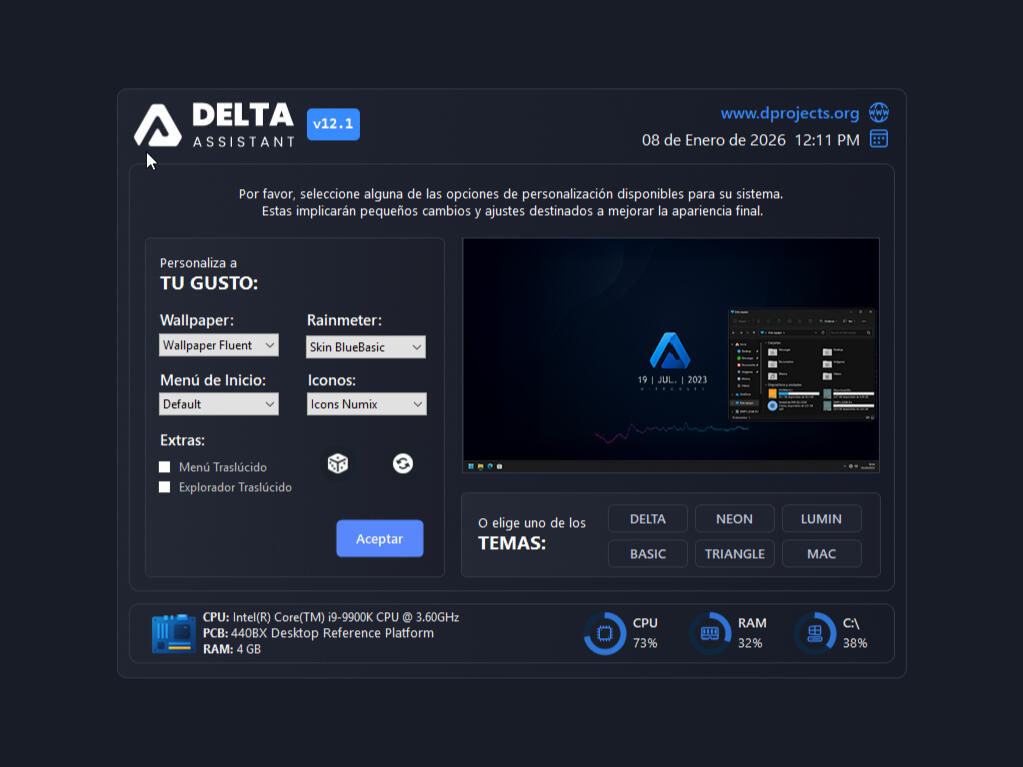Open the Menú de Inicio dropdown
The width and height of the screenshot is (1023, 767).
pos(219,404)
